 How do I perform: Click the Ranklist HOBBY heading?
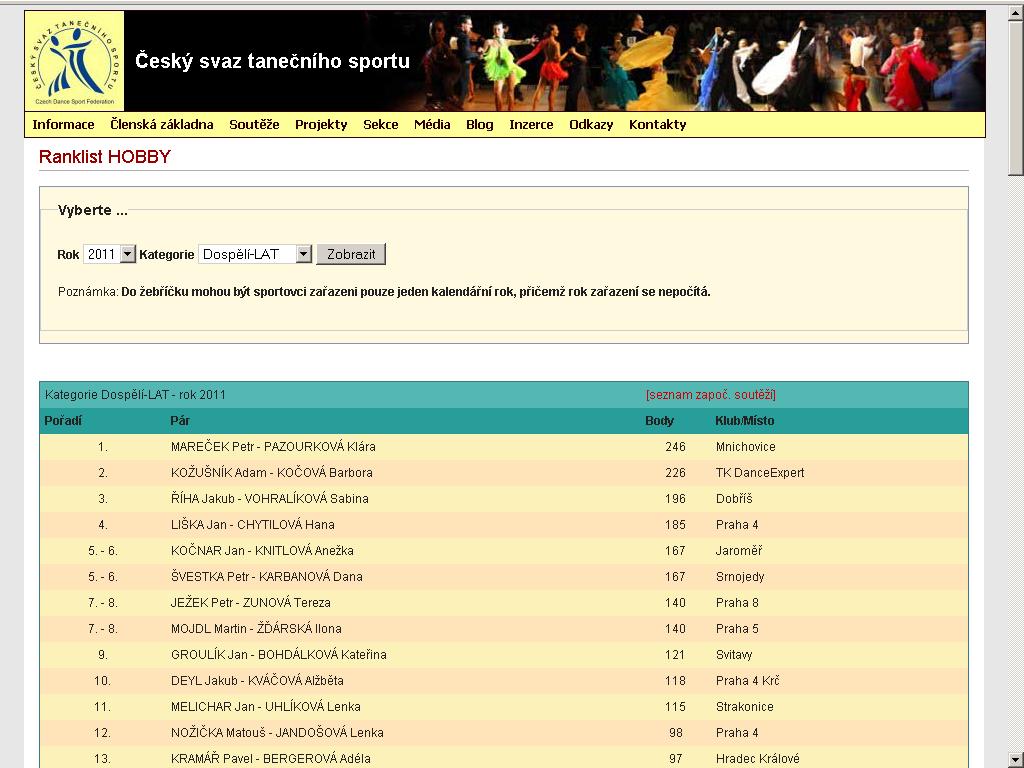click(104, 157)
